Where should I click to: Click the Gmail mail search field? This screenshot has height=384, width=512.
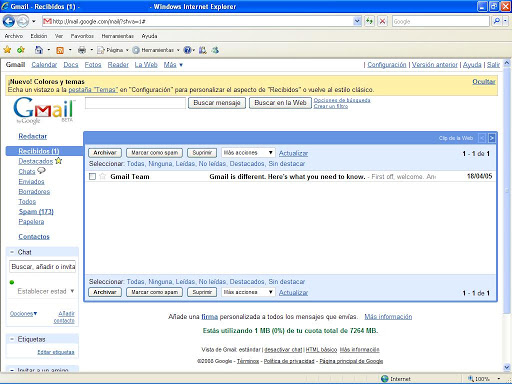coord(135,103)
